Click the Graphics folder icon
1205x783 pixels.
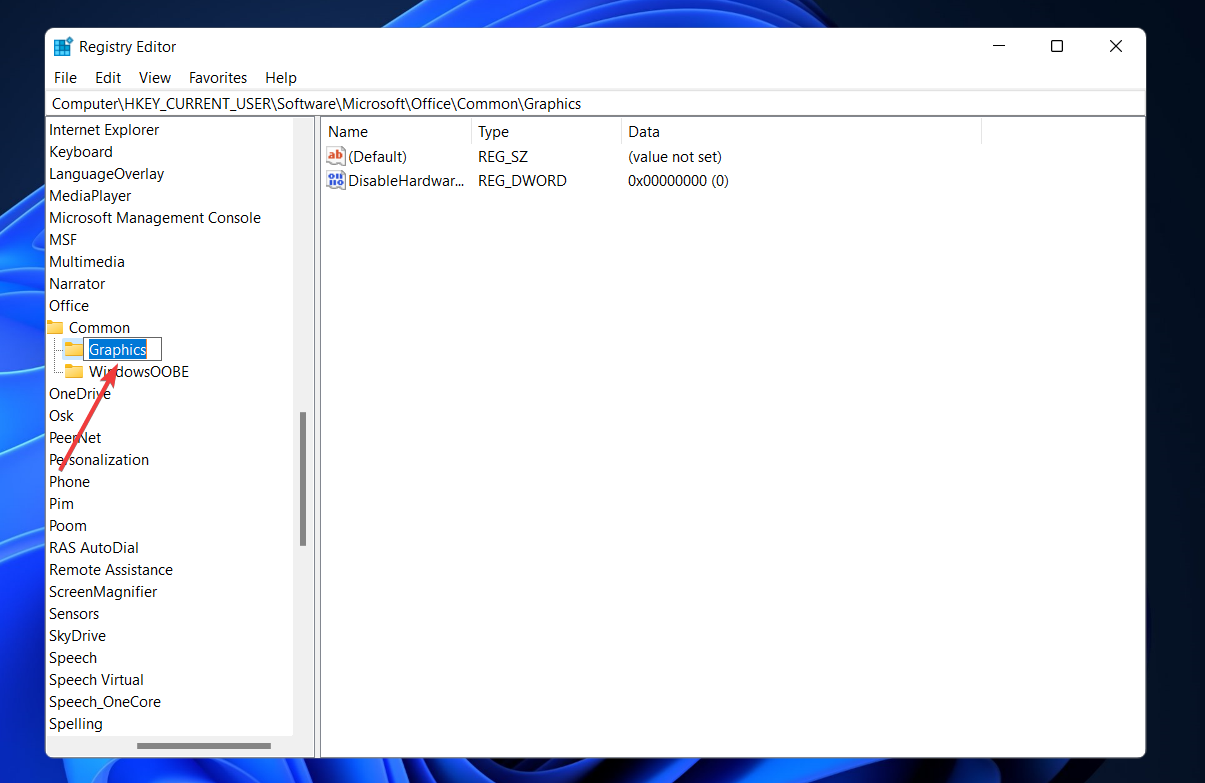[74, 349]
